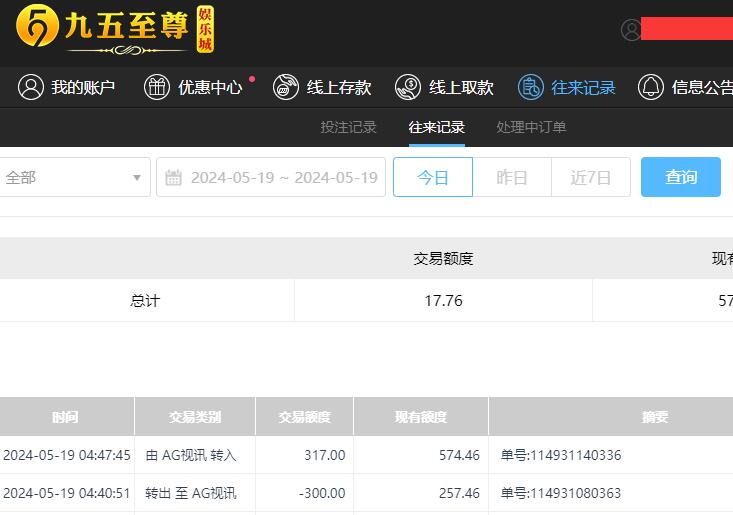The width and height of the screenshot is (733, 515).
Task: Click amount 317.00
Action: click(x=324, y=455)
